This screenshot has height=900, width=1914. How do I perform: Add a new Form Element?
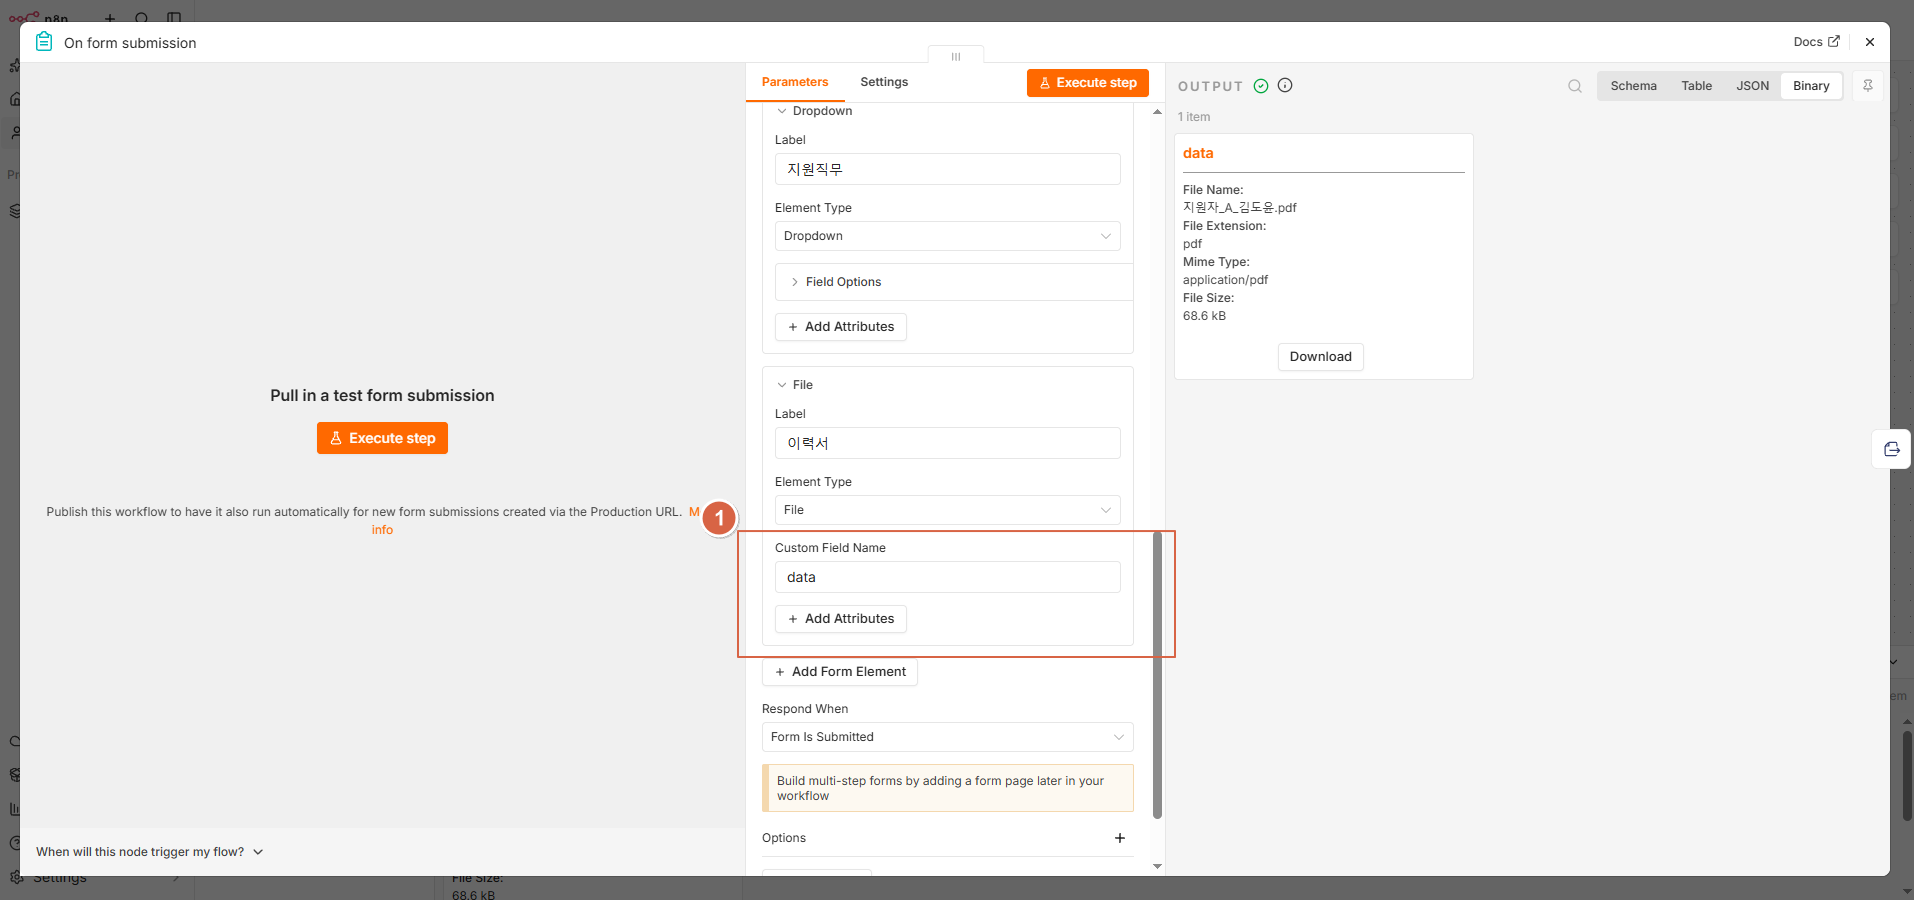(x=840, y=672)
